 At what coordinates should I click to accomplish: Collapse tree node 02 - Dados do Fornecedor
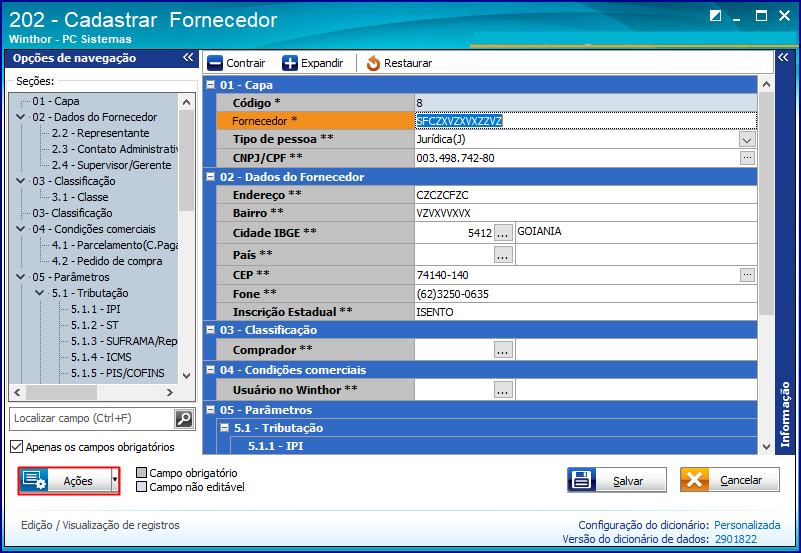pyautogui.click(x=21, y=117)
